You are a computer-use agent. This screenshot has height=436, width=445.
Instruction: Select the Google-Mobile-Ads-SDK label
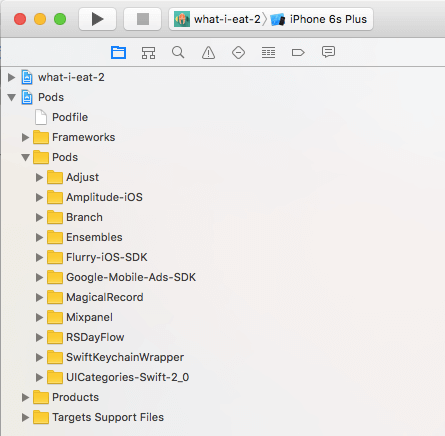131,277
